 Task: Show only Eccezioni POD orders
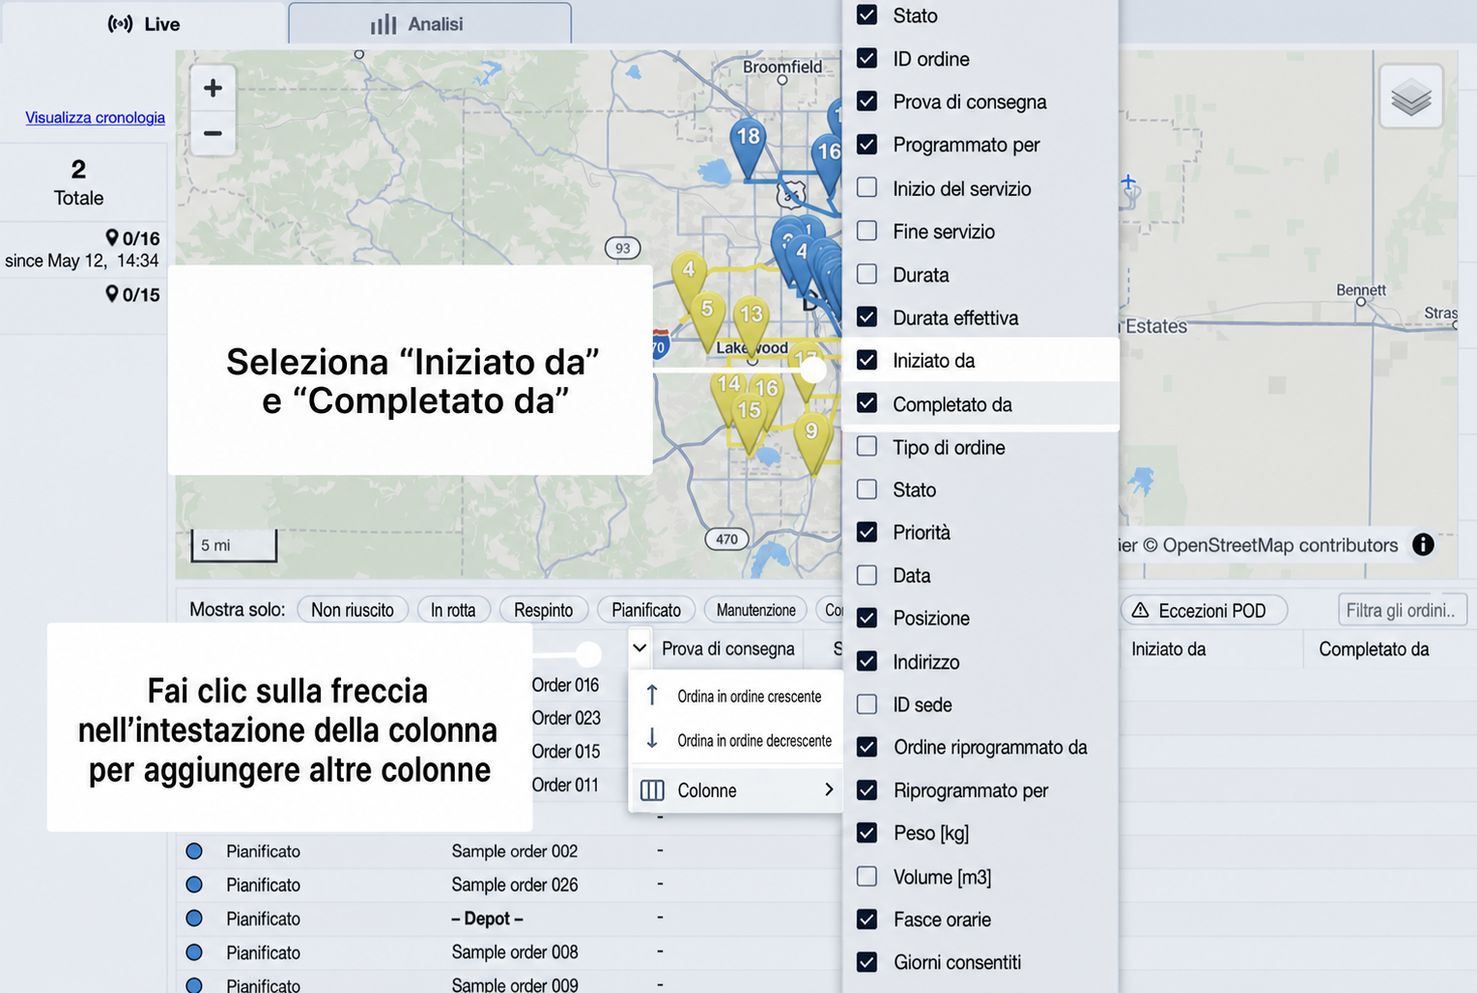[1203, 610]
